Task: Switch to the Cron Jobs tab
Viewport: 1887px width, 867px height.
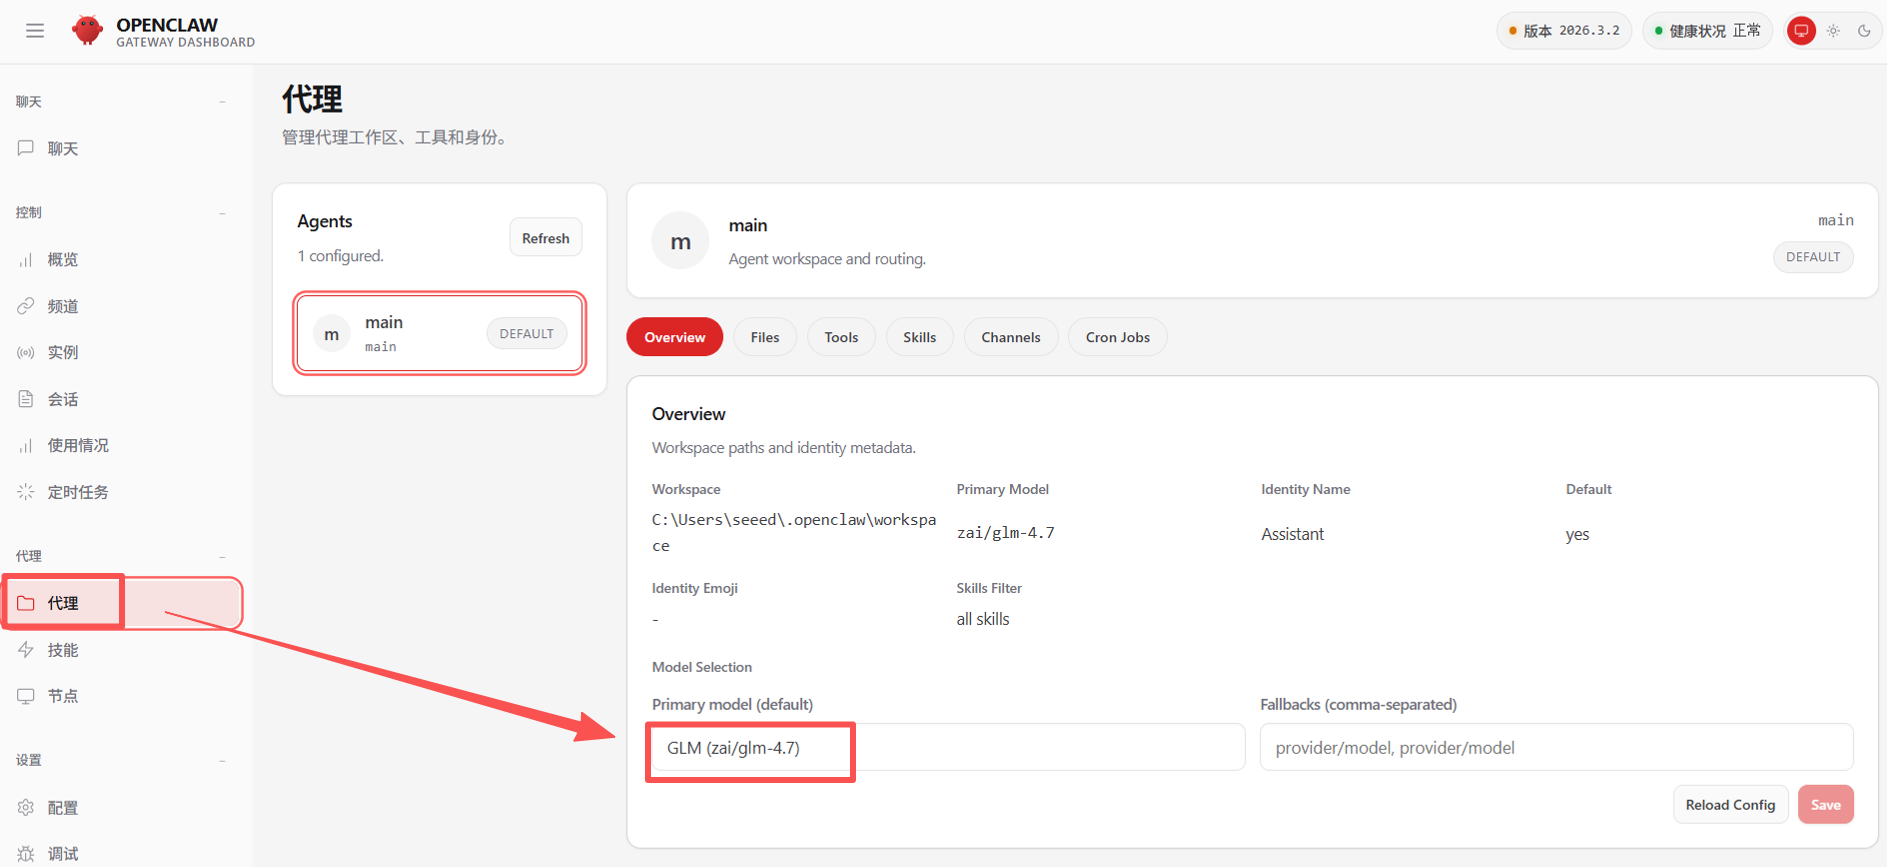Action: 1117,337
